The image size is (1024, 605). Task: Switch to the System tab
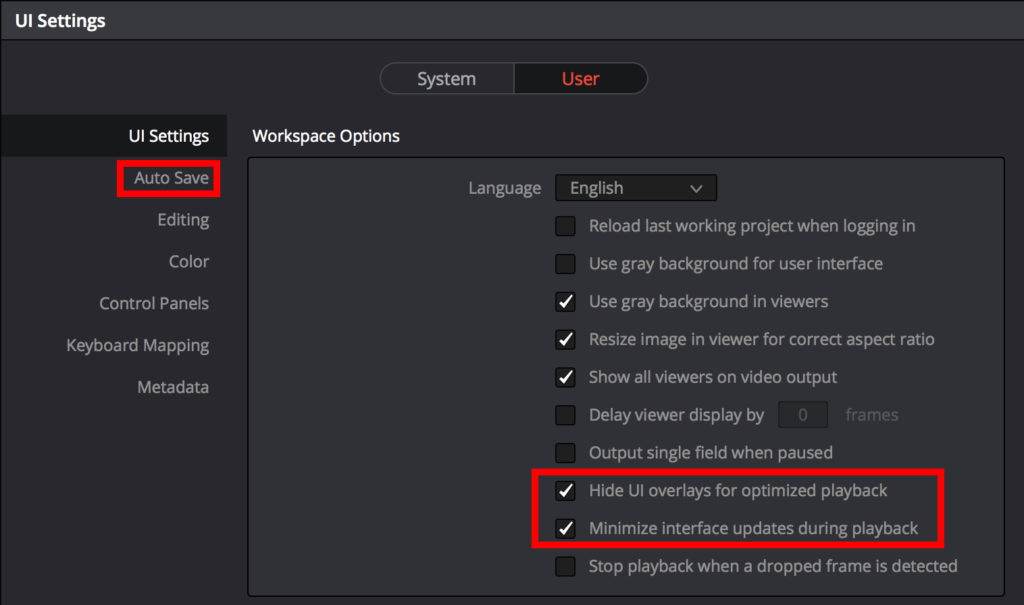pyautogui.click(x=447, y=79)
